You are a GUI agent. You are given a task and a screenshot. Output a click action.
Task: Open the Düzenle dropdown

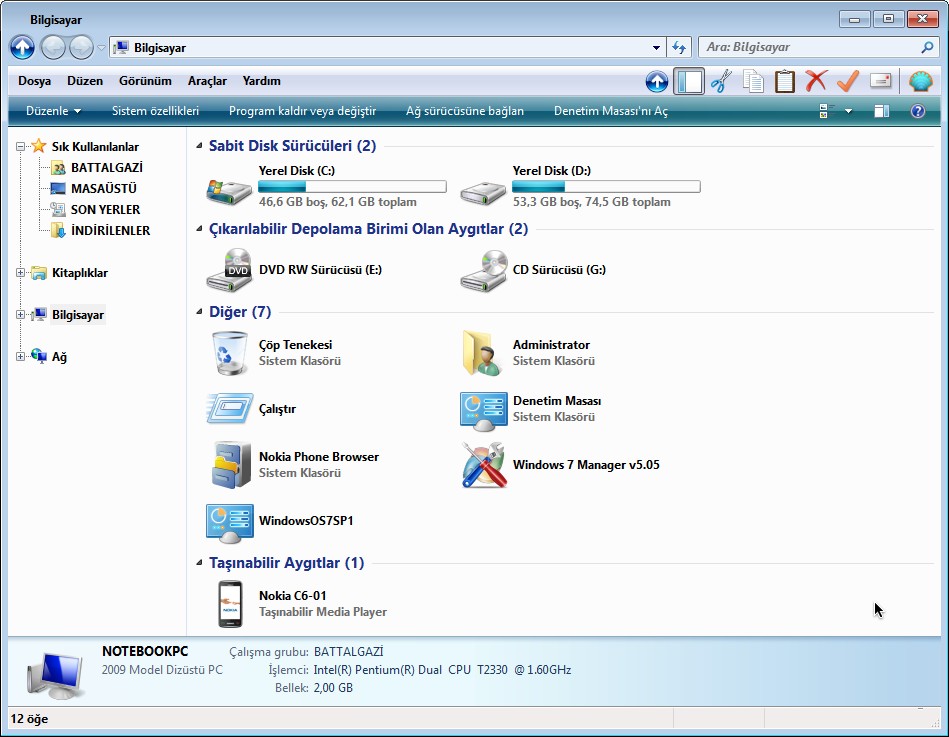[53, 111]
